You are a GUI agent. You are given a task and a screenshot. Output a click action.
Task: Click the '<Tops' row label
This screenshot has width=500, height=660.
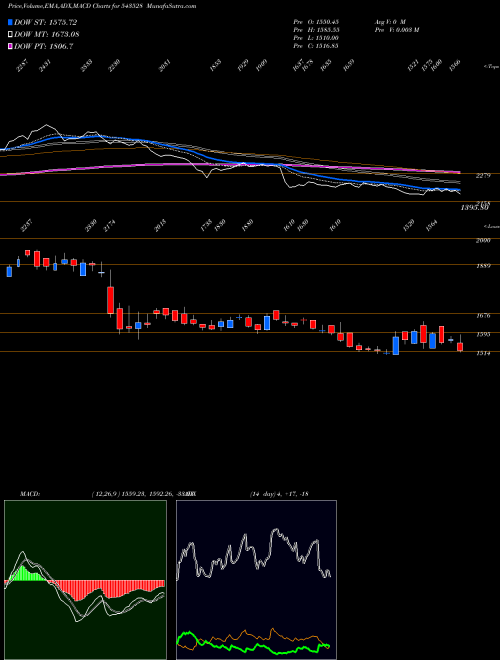tap(490, 67)
